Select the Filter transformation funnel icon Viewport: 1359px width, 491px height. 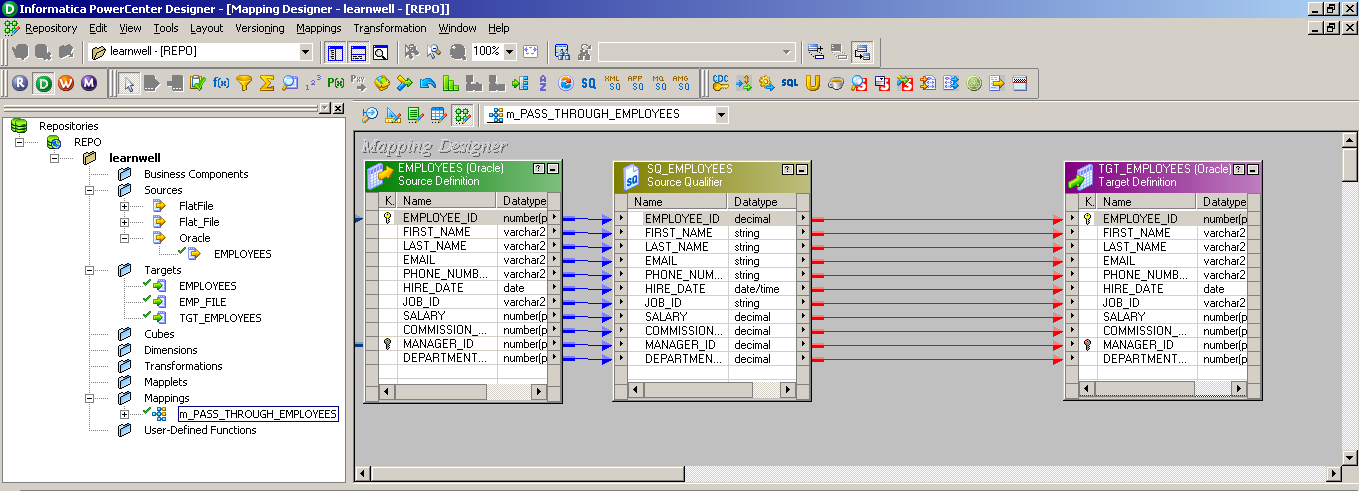pos(243,83)
